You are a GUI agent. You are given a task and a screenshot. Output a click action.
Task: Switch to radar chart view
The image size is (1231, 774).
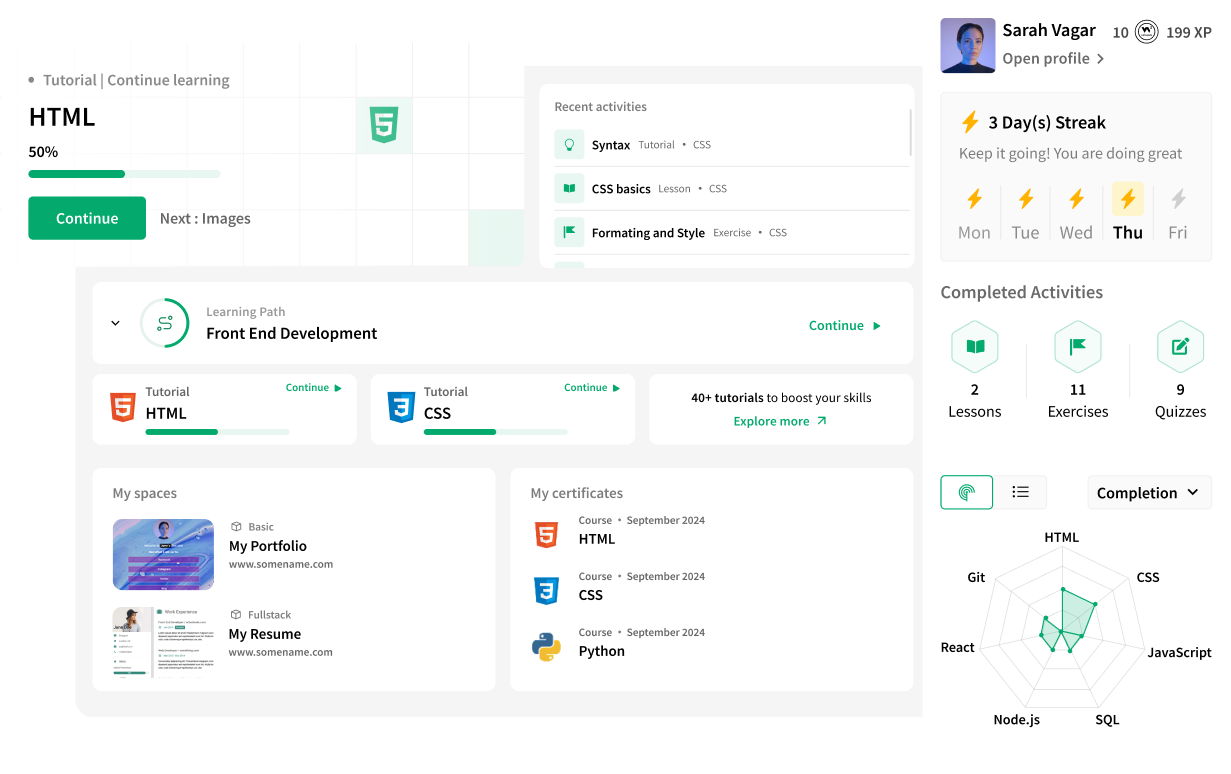pos(966,492)
